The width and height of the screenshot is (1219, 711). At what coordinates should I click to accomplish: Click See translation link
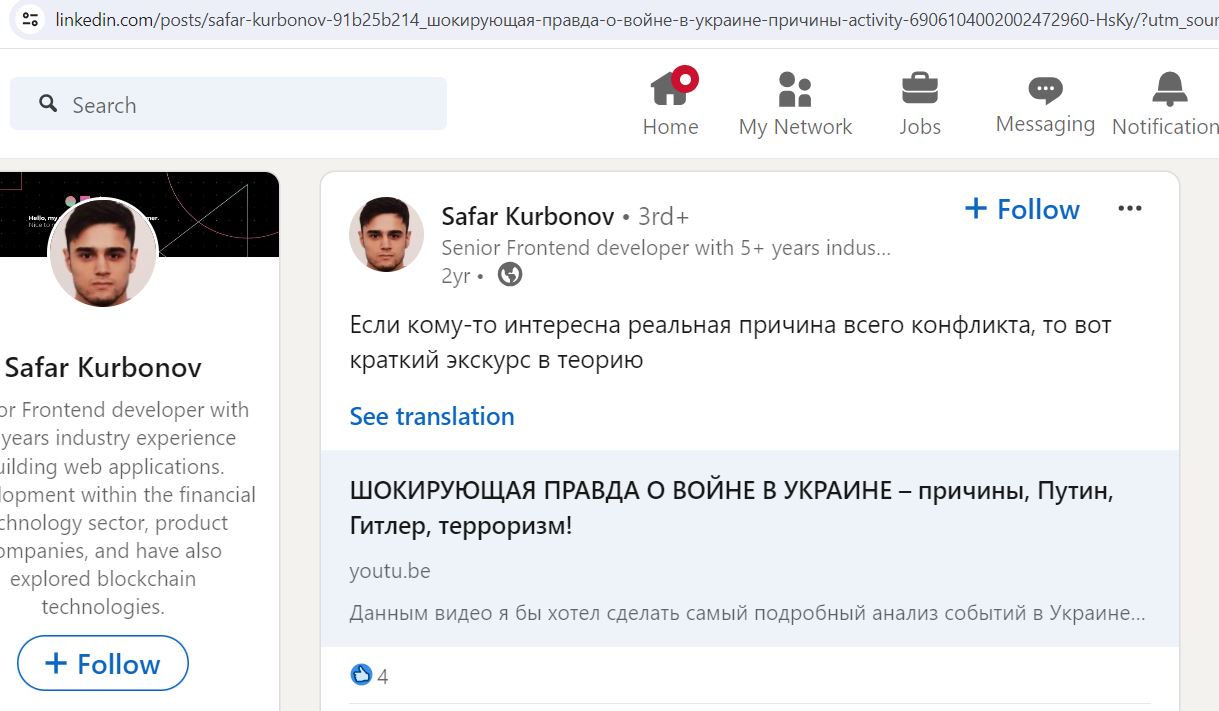pyautogui.click(x=432, y=416)
